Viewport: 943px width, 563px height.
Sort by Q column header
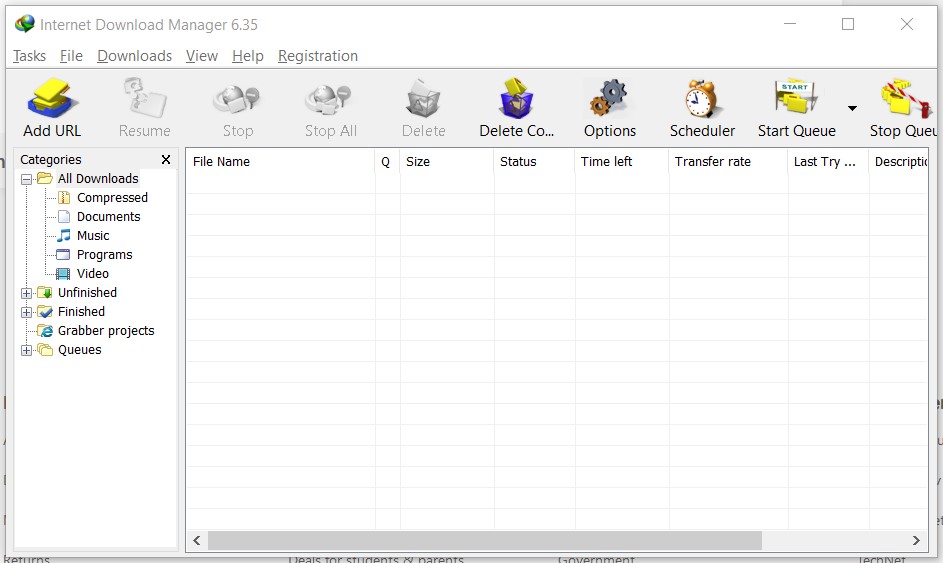pyautogui.click(x=387, y=162)
